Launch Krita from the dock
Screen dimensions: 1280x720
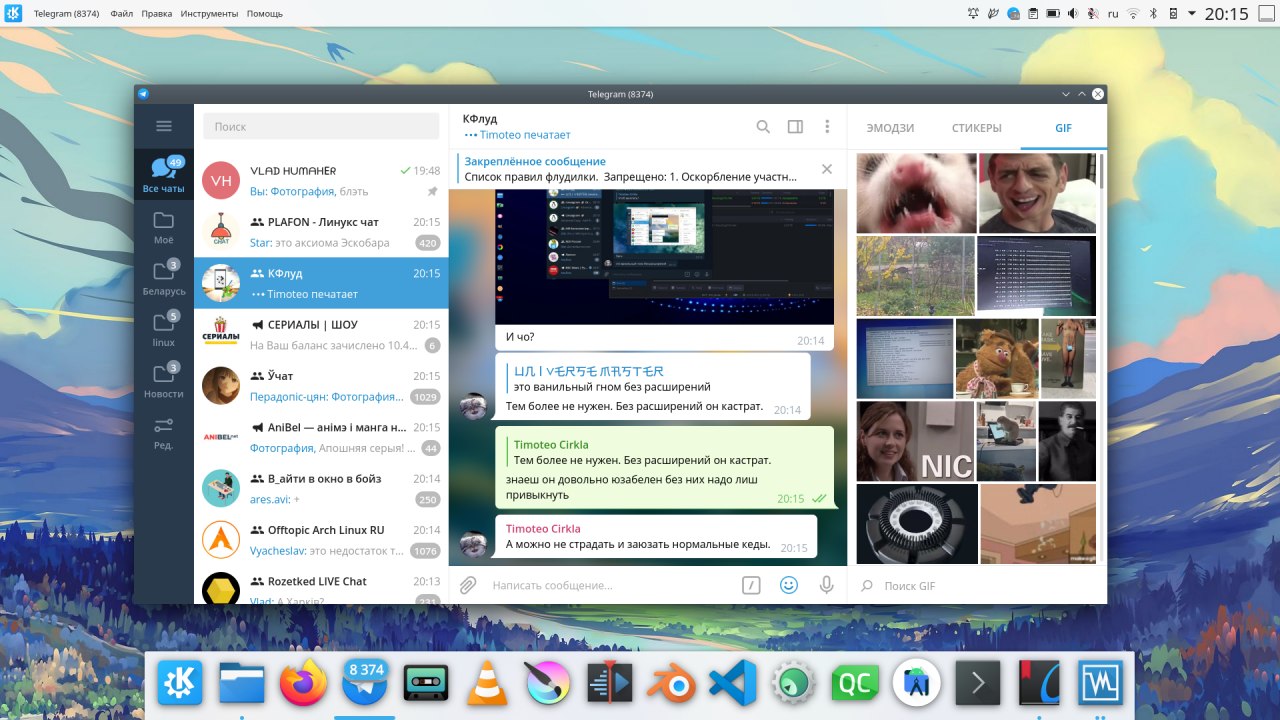click(548, 684)
